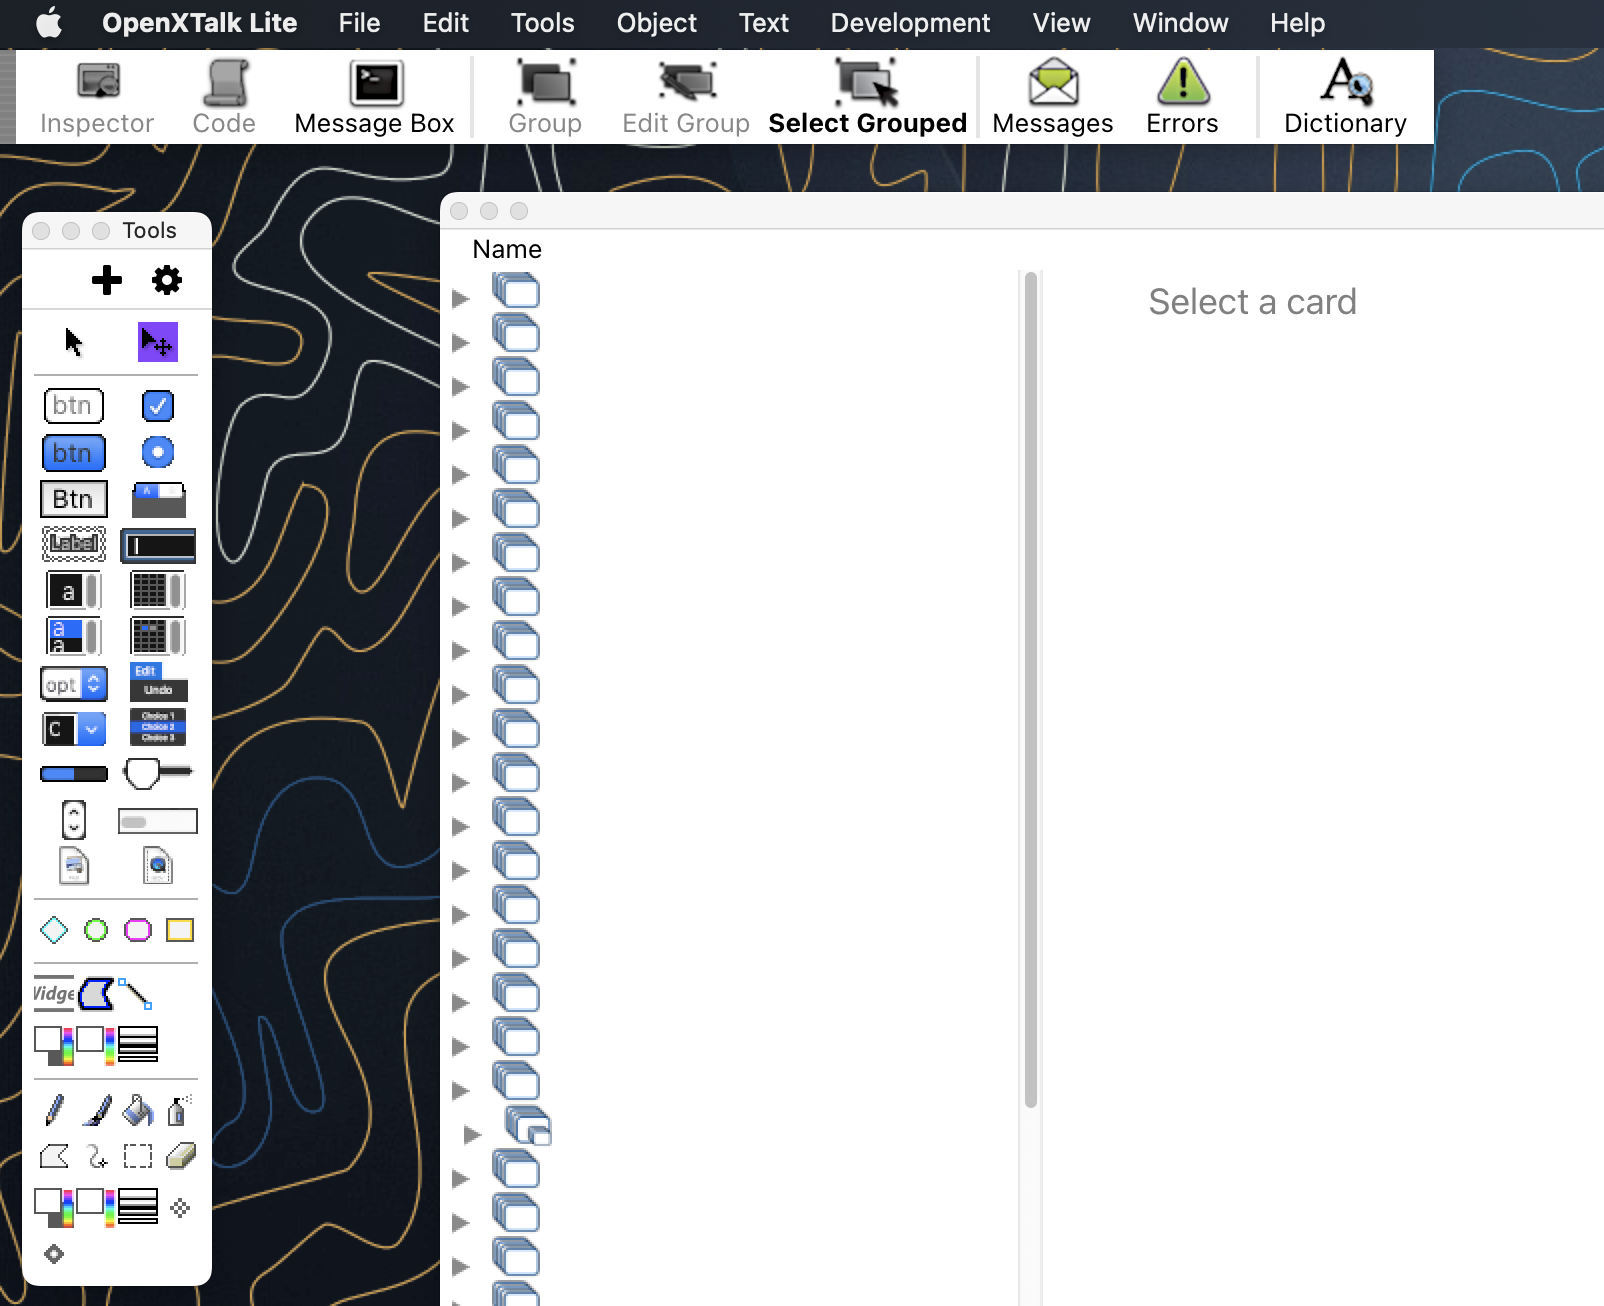This screenshot has height=1306, width=1604.
Task: Choose the Choice 1-3 popup menu tool
Action: point(158,727)
